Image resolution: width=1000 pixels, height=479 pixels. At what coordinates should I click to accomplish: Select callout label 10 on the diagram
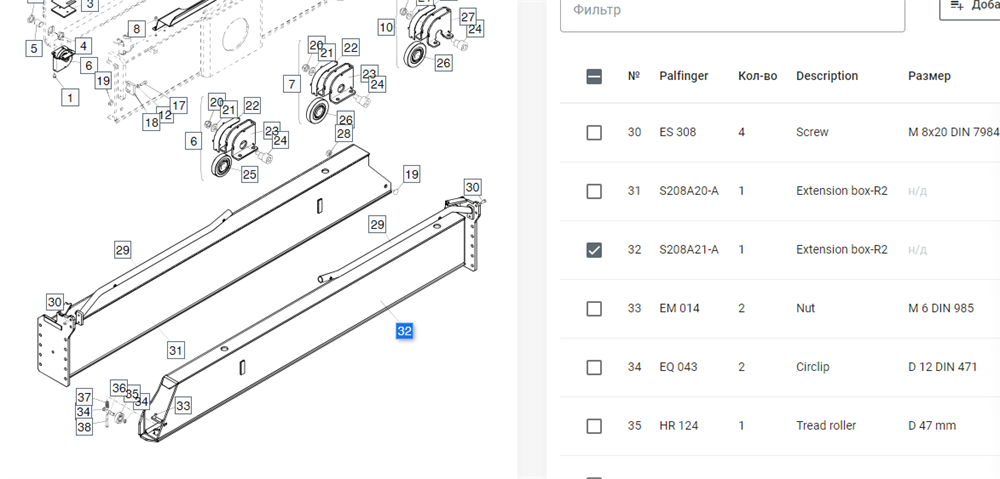click(386, 27)
